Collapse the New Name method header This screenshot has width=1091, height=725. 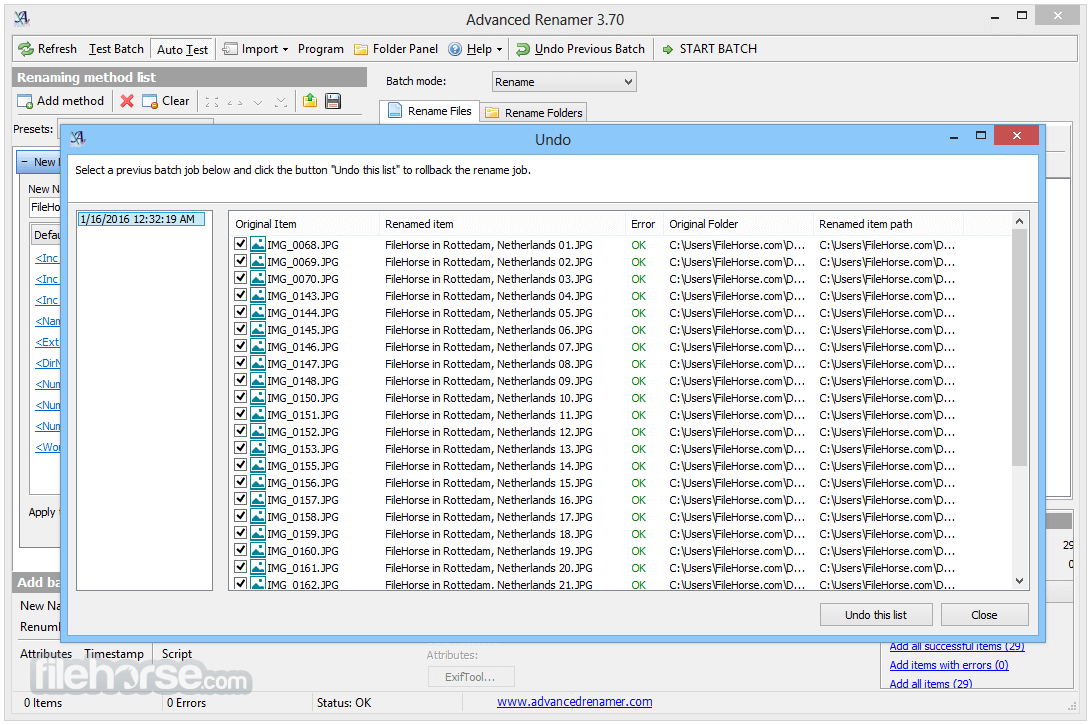coord(24,162)
